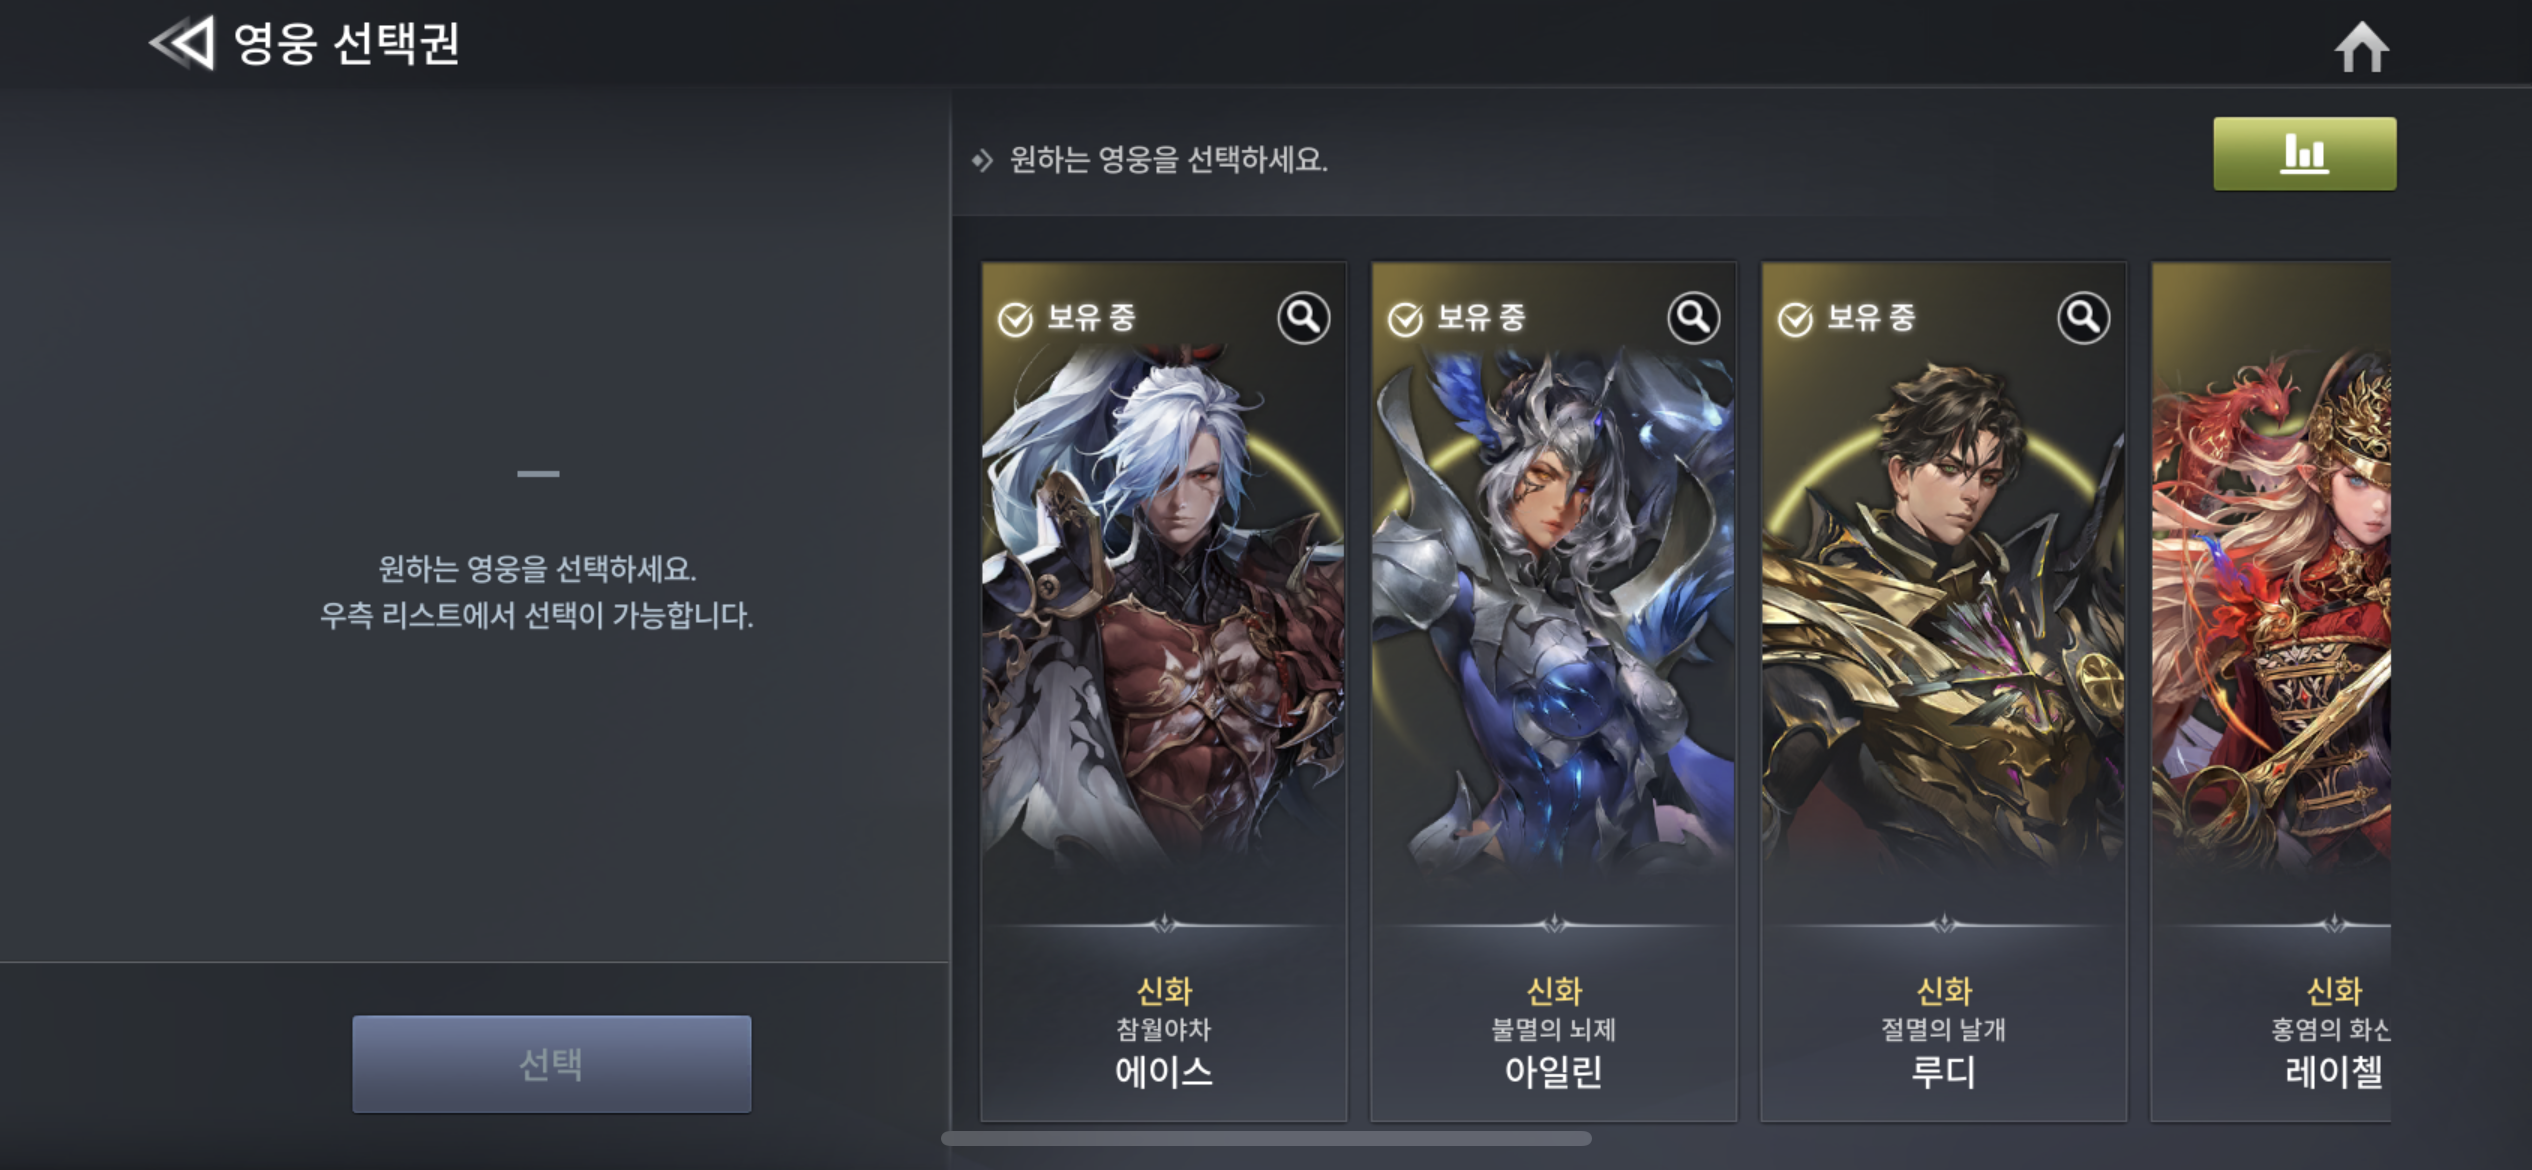Open the green statistics chart button
This screenshot has width=2532, height=1170.
click(x=2304, y=154)
